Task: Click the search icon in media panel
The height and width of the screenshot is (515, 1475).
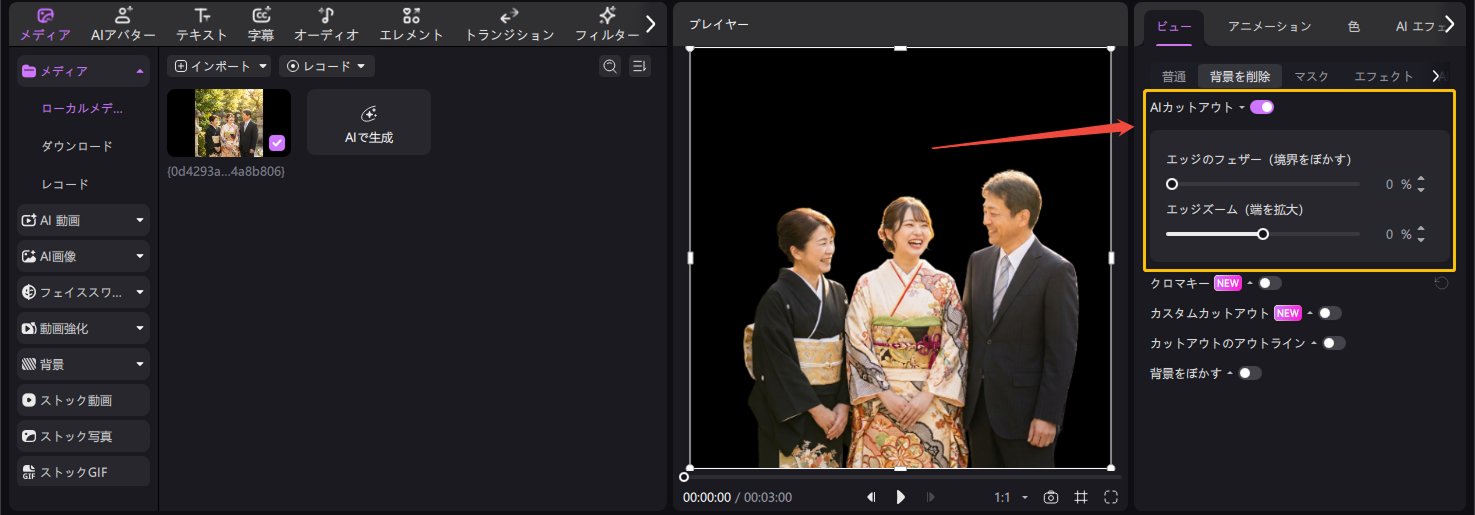Action: (x=609, y=66)
